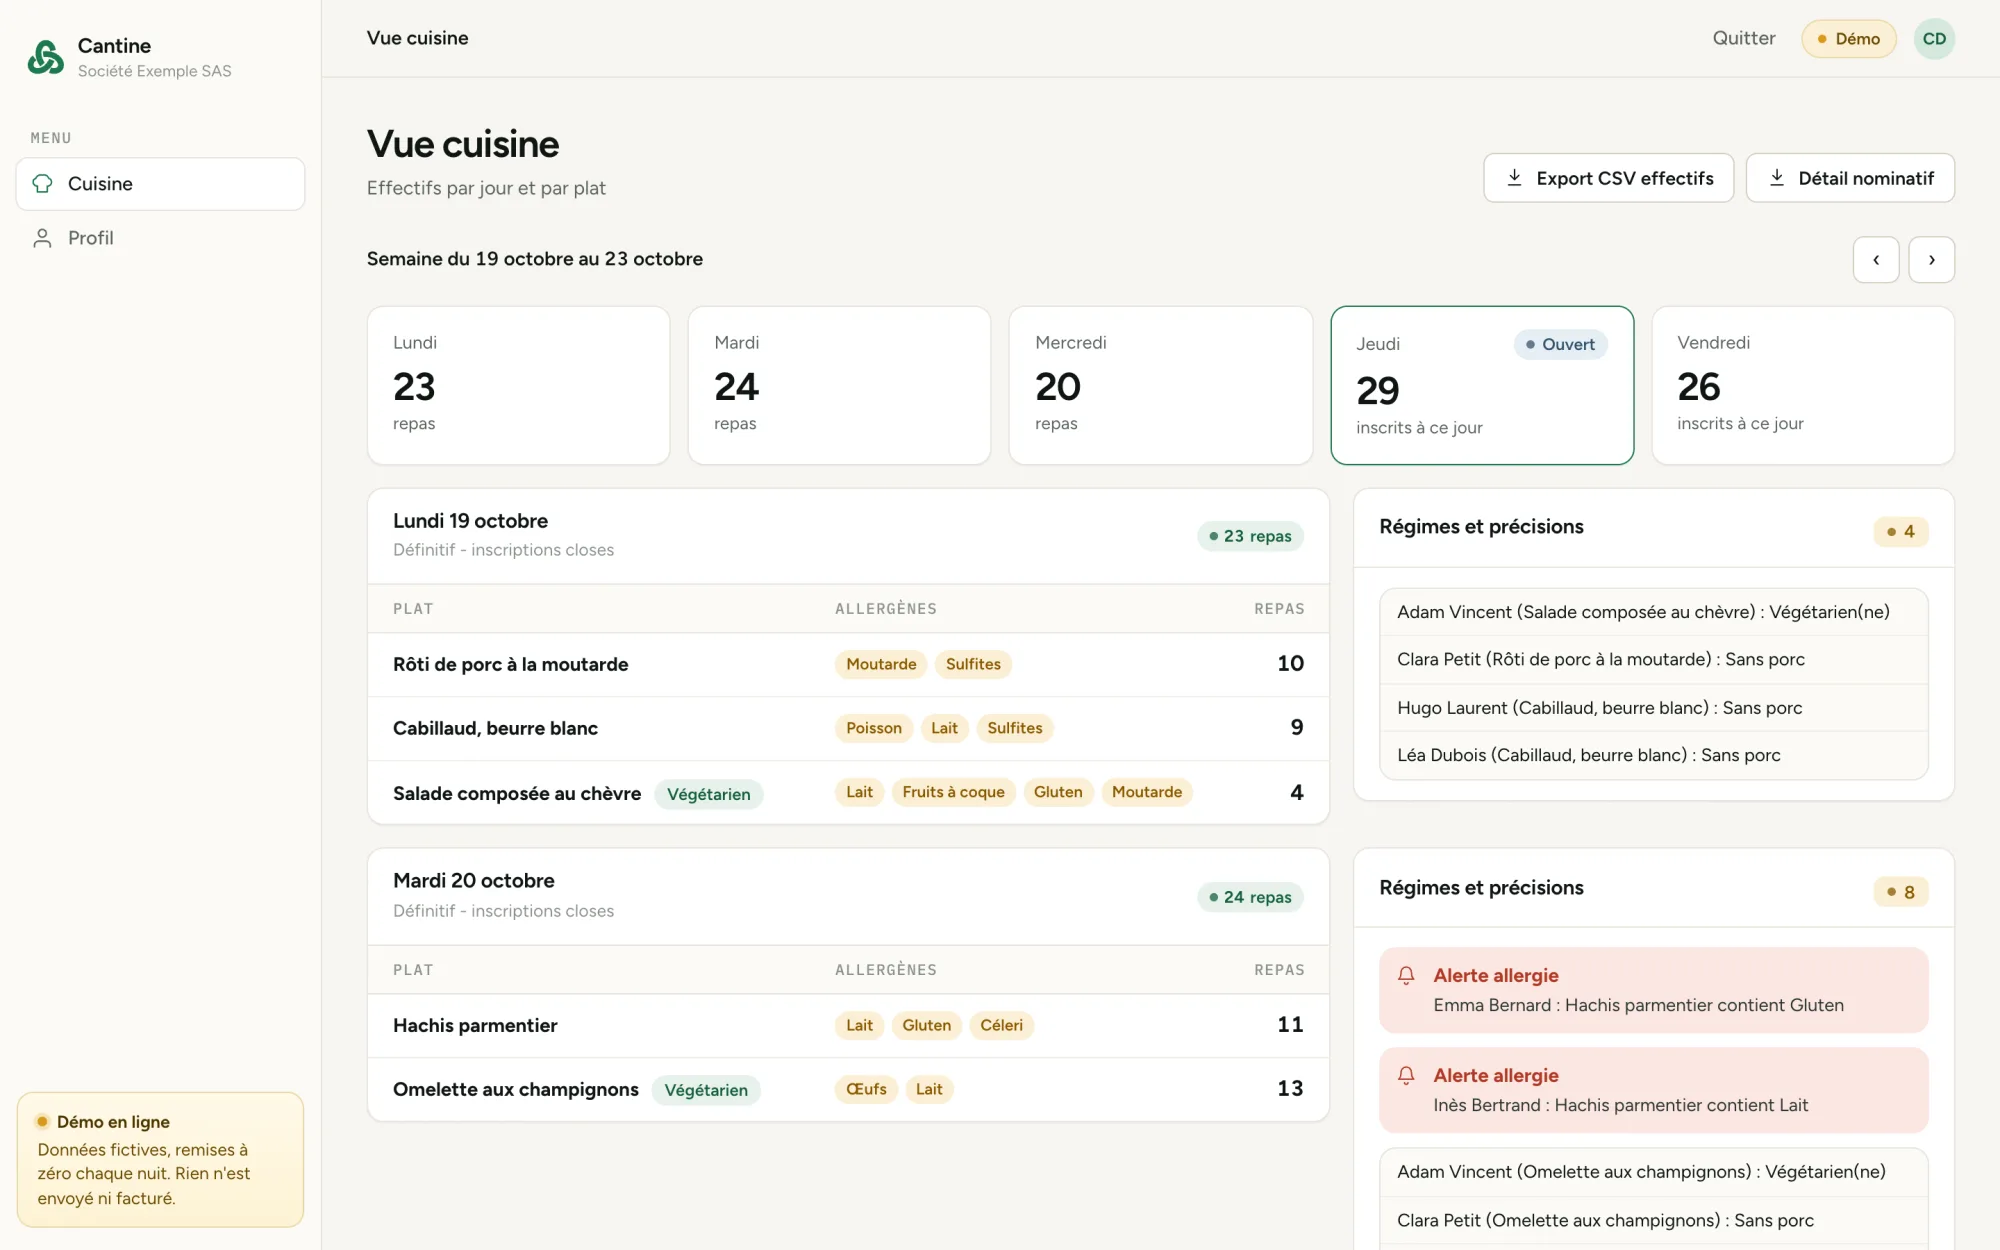Image resolution: width=2000 pixels, height=1250 pixels.
Task: Click Adam Vincent Salade composée entry
Action: pos(1654,612)
